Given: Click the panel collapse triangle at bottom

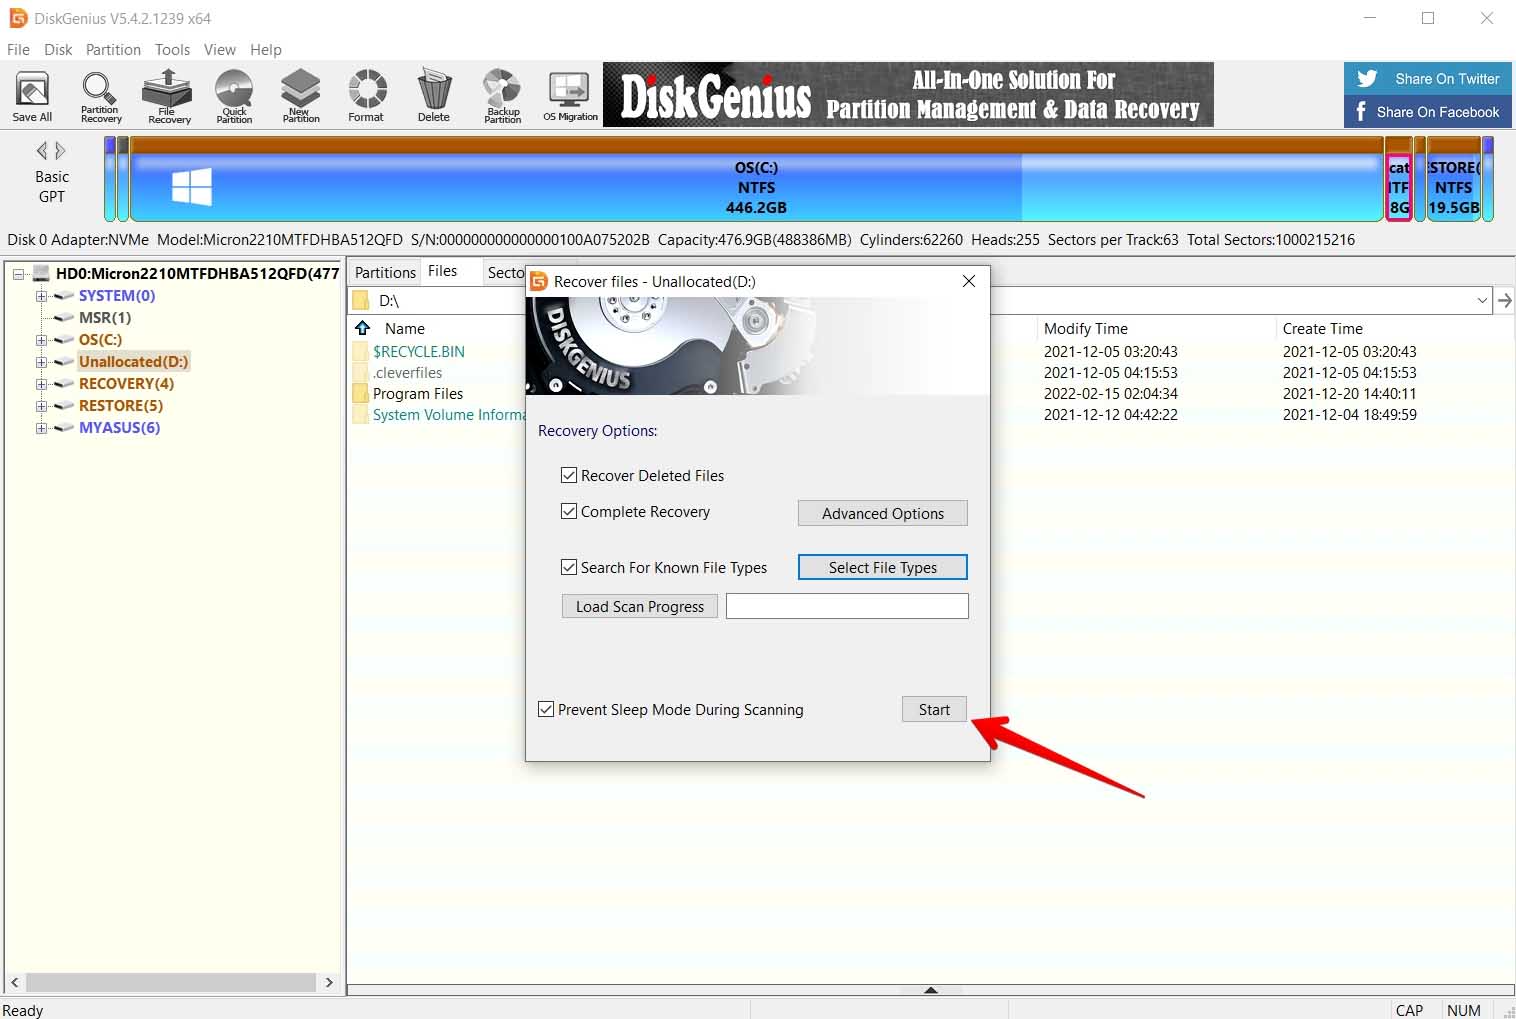Looking at the screenshot, I should [x=931, y=990].
